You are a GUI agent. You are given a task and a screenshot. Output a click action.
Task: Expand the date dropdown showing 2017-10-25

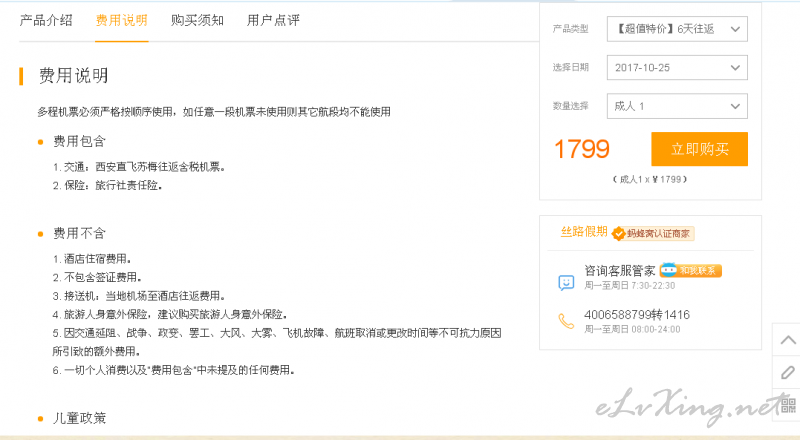point(677,67)
